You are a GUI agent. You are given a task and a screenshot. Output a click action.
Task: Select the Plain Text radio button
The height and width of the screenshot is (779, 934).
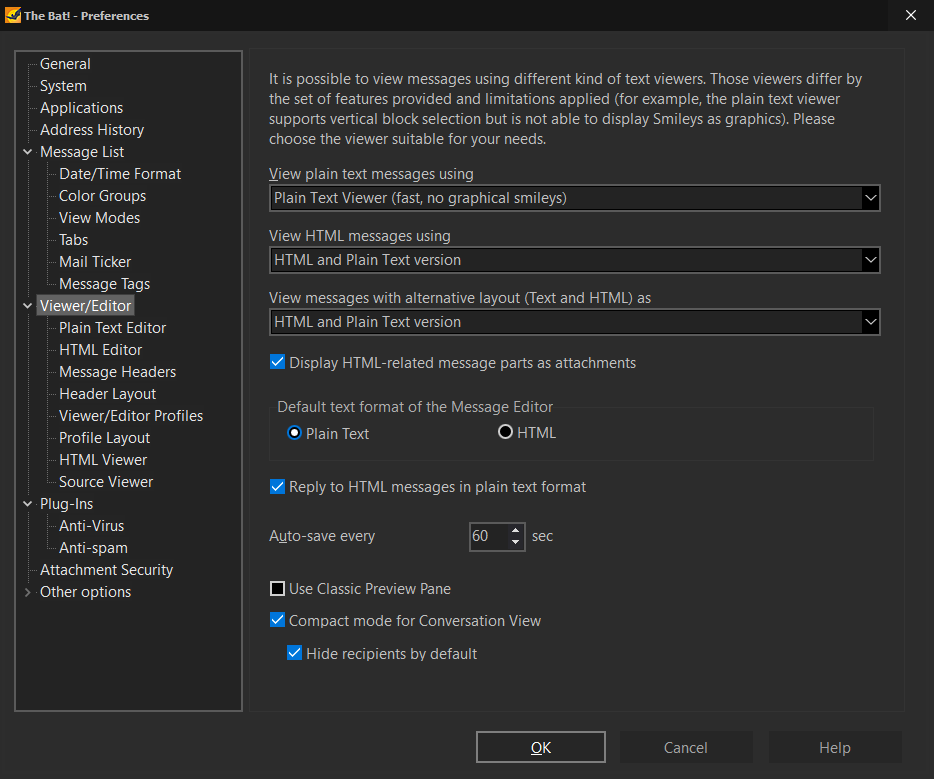click(x=295, y=433)
